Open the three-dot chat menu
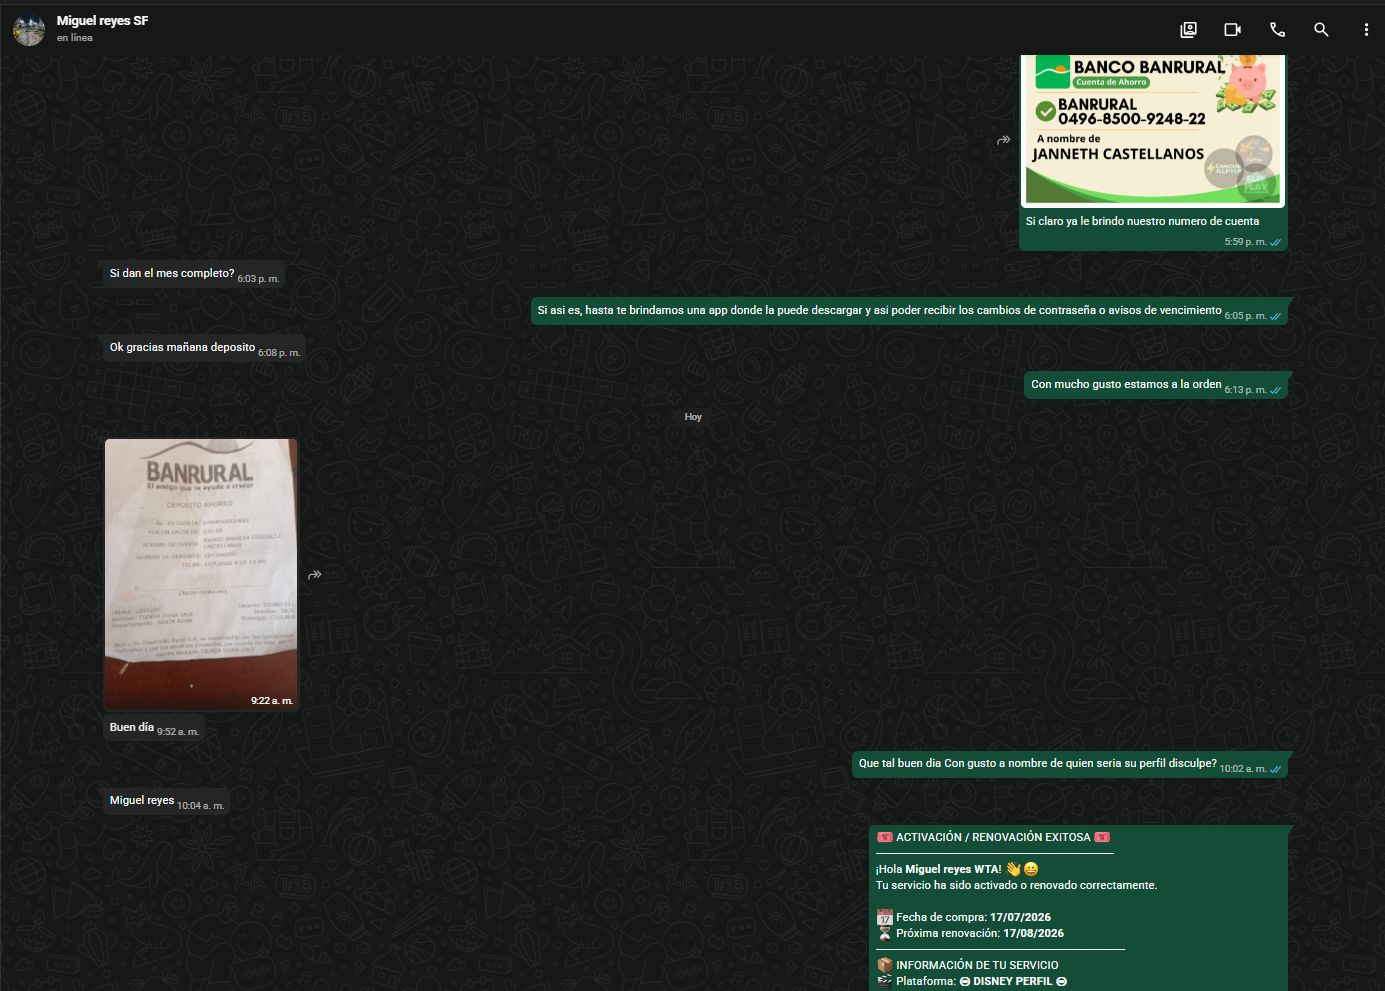 (1366, 30)
